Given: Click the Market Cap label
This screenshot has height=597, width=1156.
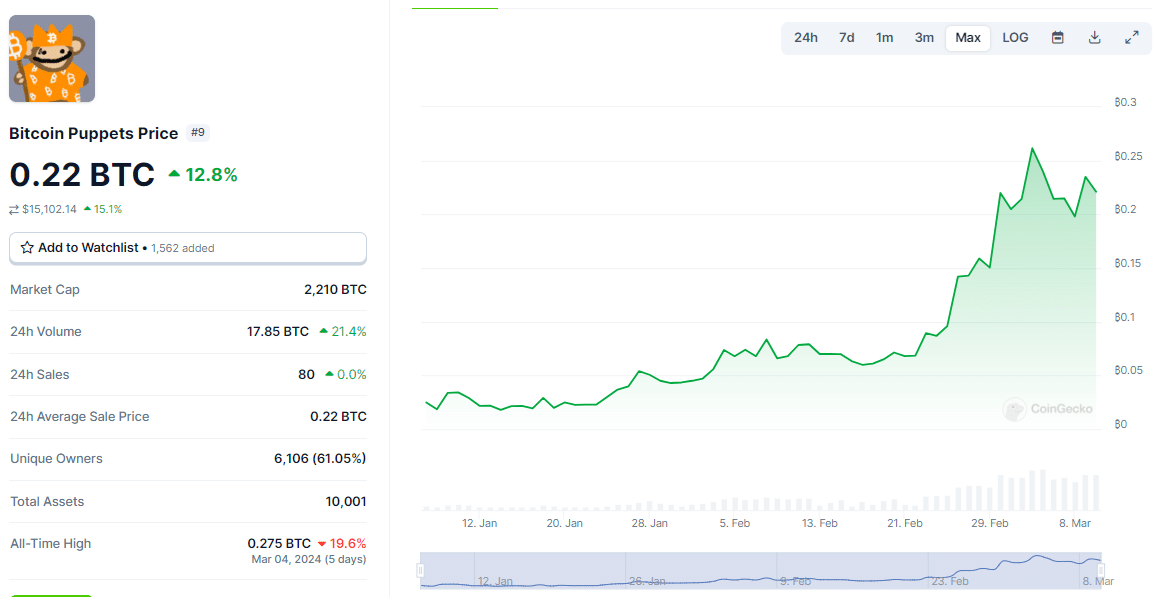Looking at the screenshot, I should point(45,290).
